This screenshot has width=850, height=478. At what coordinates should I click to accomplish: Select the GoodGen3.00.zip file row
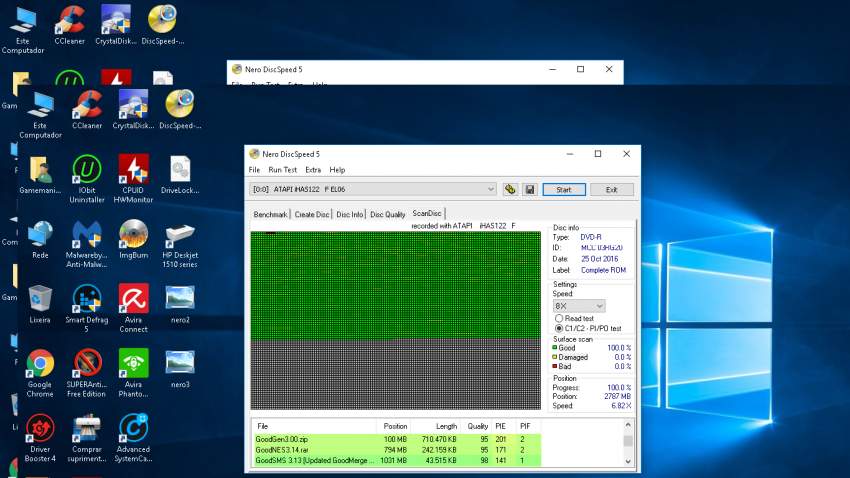(397, 439)
